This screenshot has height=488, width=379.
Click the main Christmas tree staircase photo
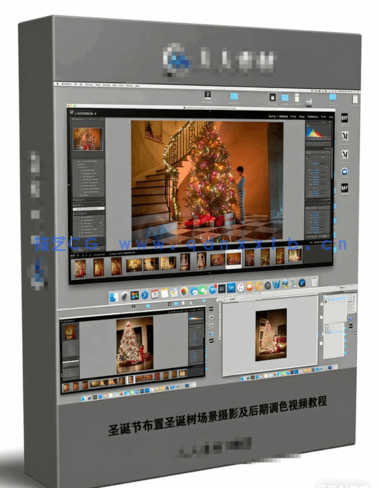(x=207, y=183)
